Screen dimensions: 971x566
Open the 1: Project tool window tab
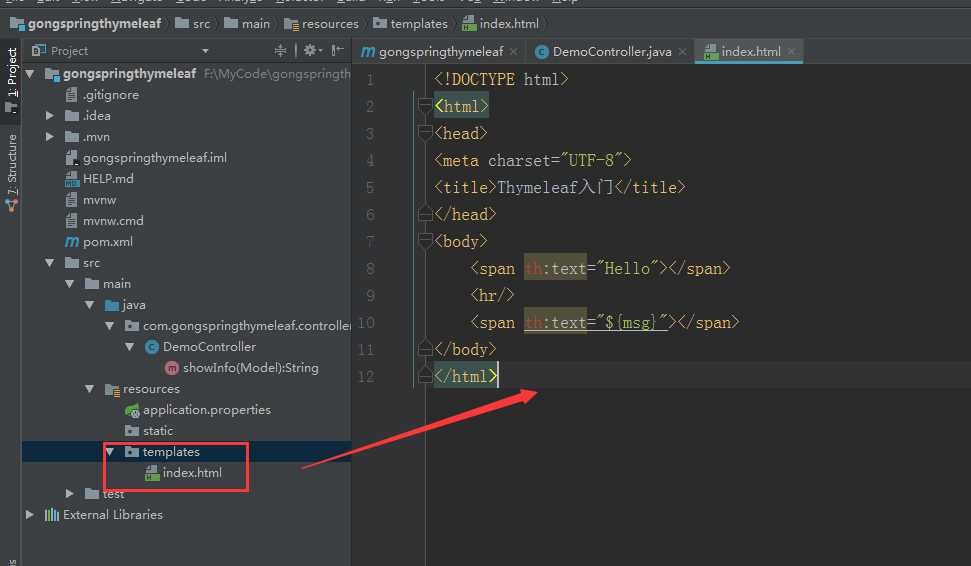[11, 80]
